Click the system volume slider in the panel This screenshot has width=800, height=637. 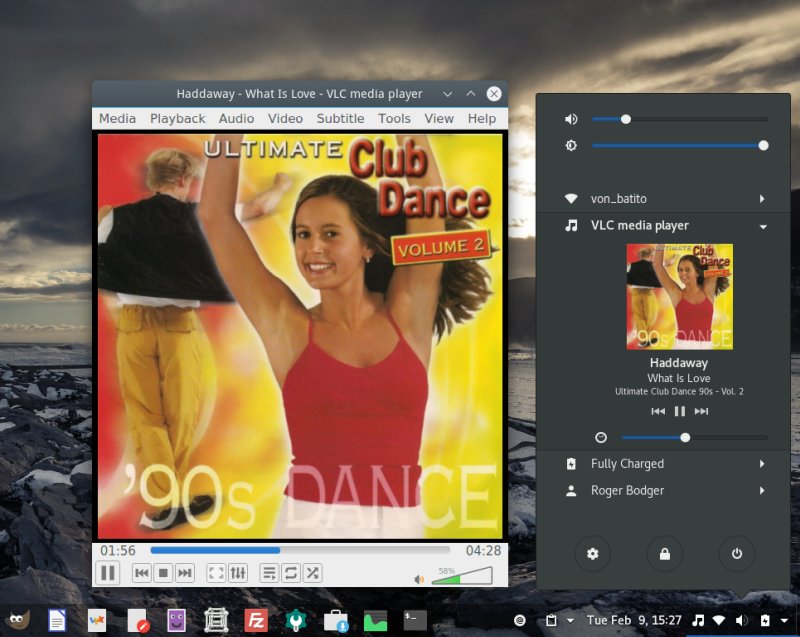[680, 119]
